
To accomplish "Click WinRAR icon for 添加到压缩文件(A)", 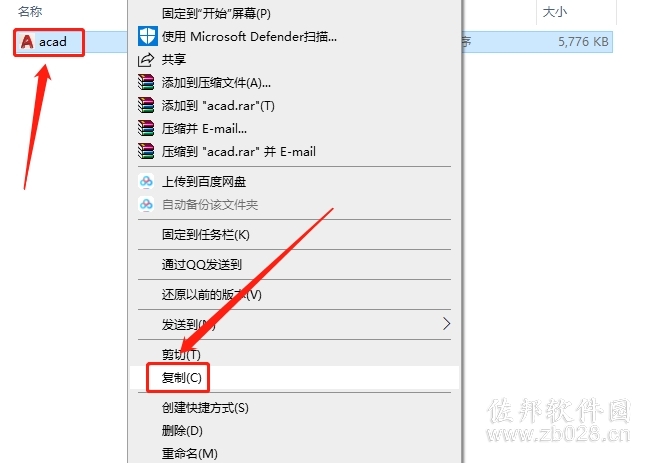I will click(146, 83).
